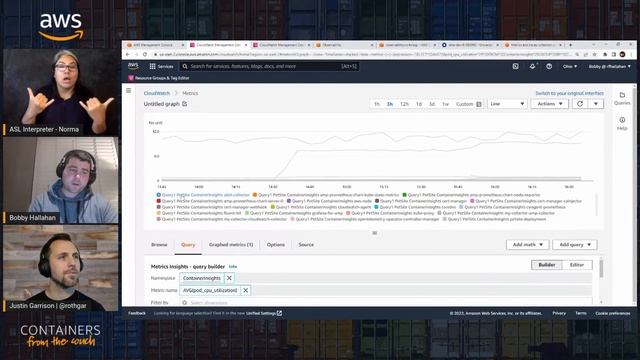Switch to Graphed metrics (1) tab

(x=231, y=244)
